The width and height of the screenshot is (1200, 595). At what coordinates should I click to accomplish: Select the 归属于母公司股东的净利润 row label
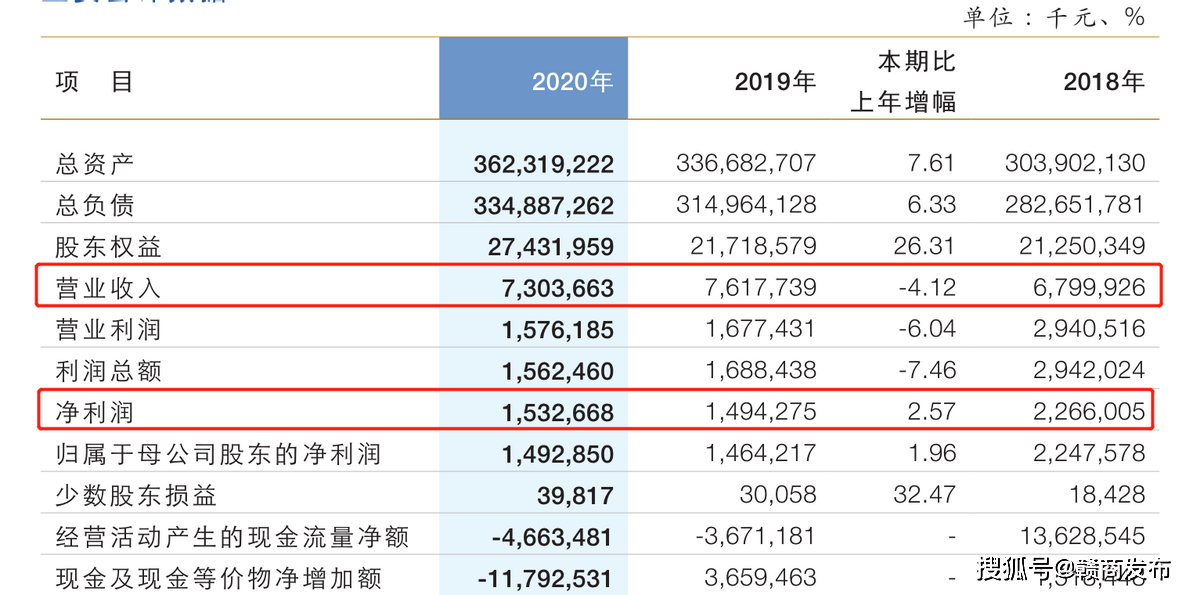coord(218,454)
